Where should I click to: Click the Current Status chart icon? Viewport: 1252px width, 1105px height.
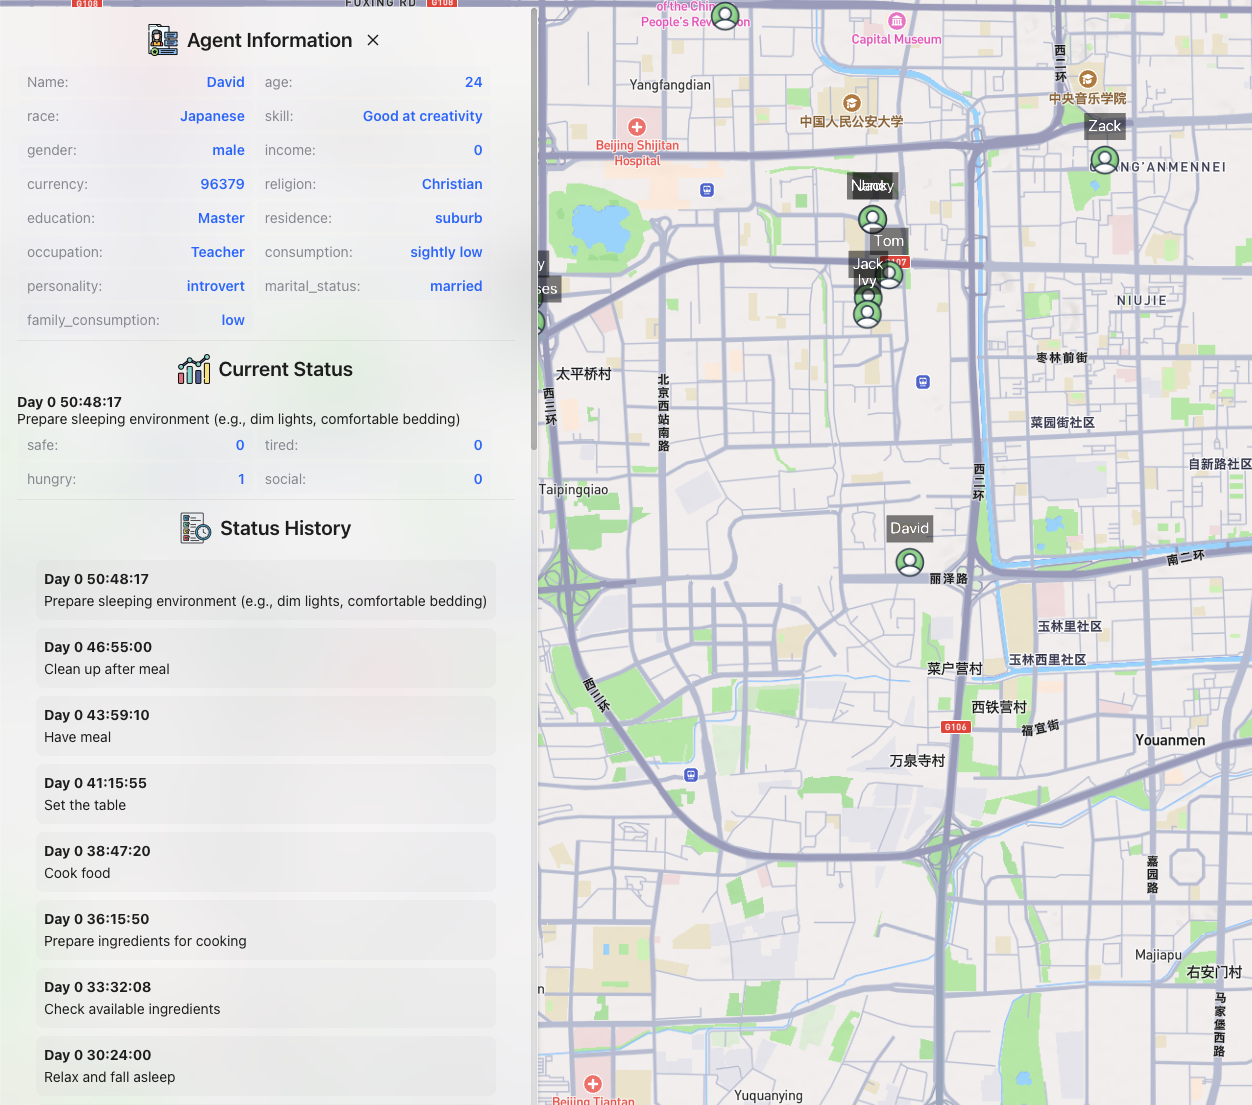pyautogui.click(x=194, y=369)
